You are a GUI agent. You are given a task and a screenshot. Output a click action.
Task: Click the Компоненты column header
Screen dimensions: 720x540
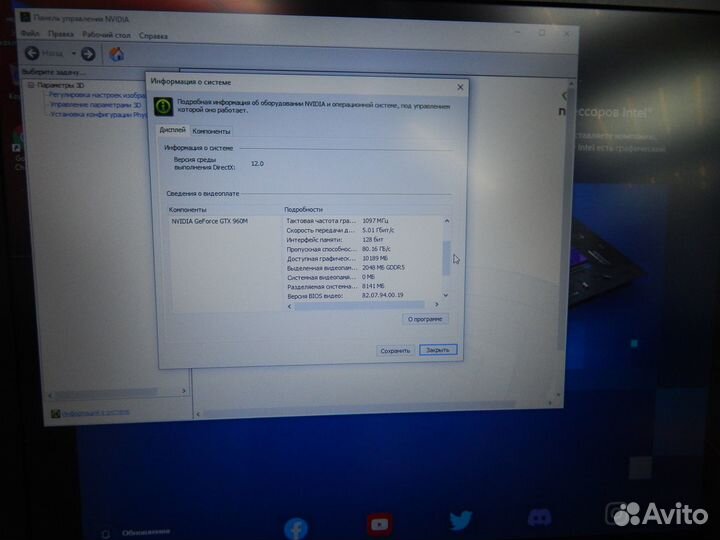point(187,209)
